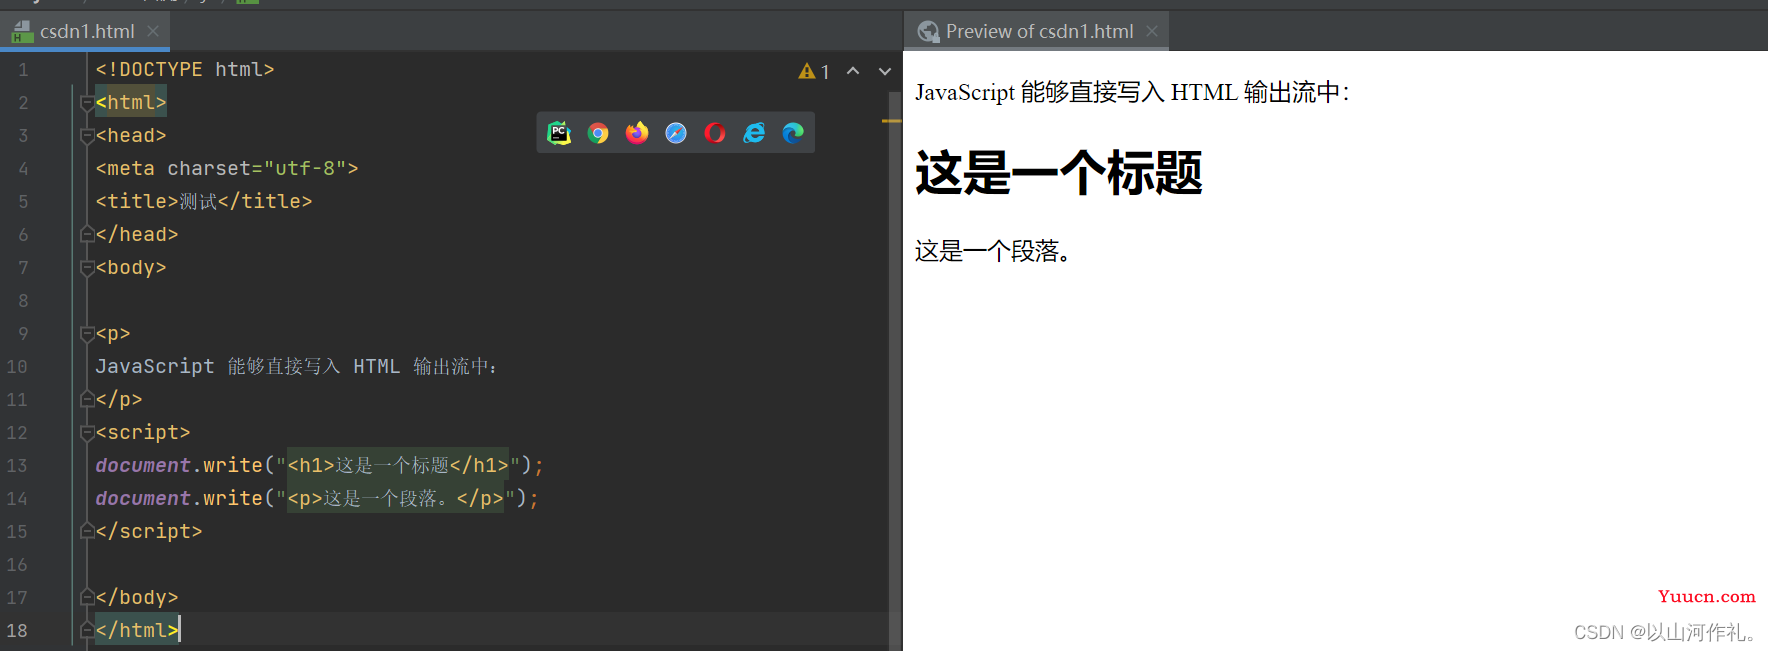
Task: Open preview in PyCharm built-in browser icon
Action: coord(559,133)
